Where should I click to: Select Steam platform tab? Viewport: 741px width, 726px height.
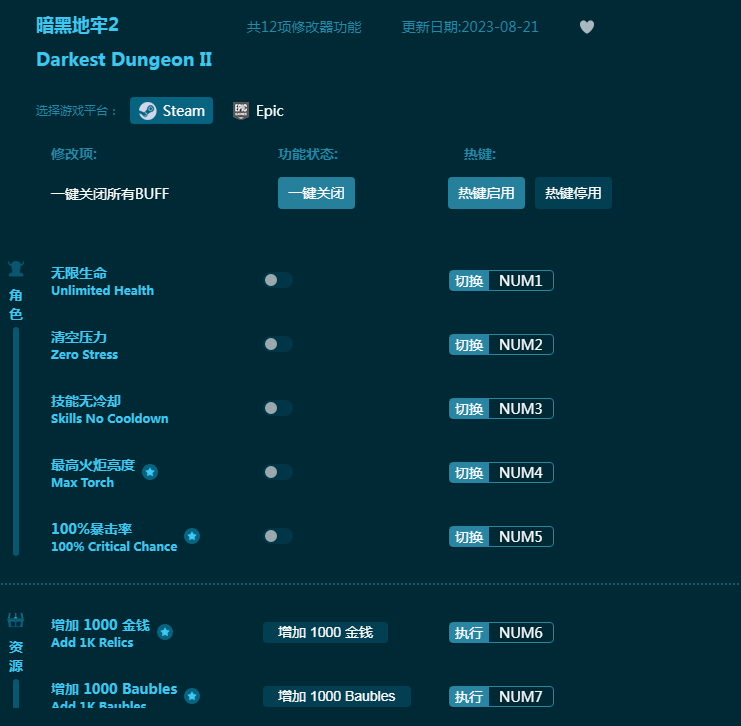(x=172, y=111)
